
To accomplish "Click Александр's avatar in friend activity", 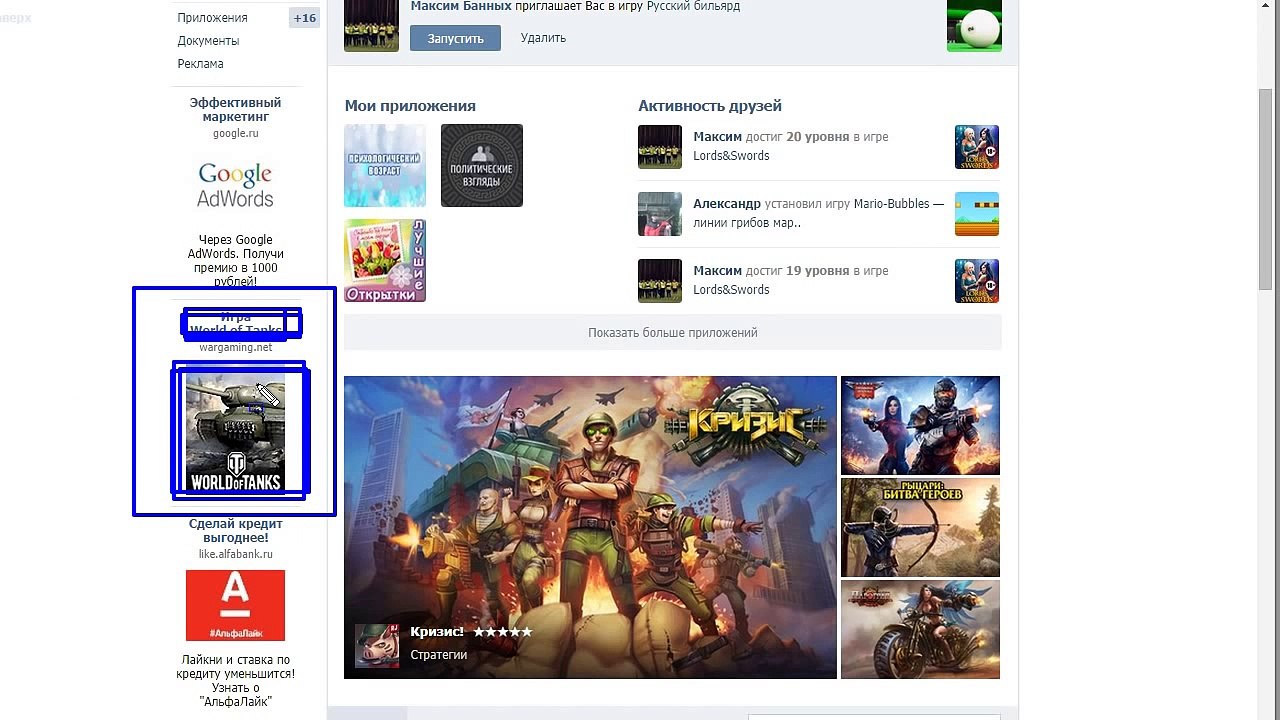I will click(x=660, y=214).
